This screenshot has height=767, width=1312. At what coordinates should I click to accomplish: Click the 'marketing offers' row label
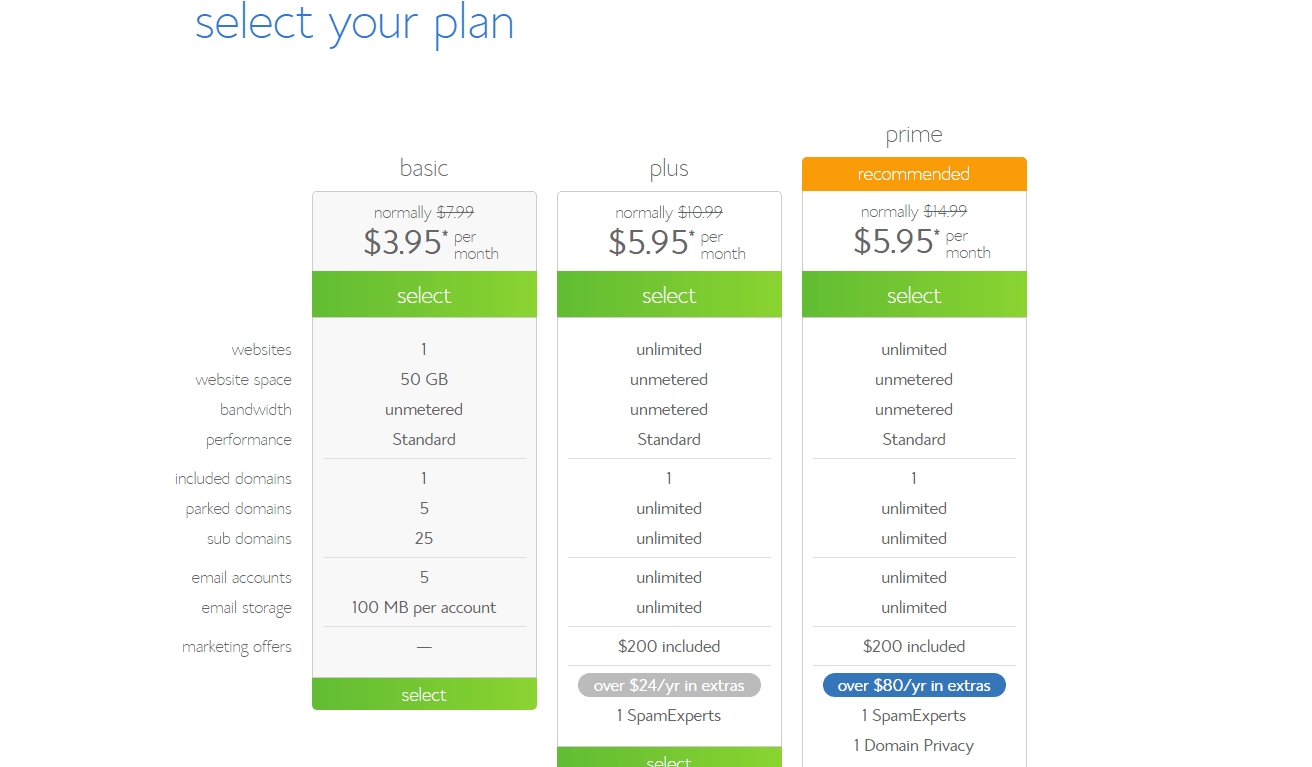[236, 646]
